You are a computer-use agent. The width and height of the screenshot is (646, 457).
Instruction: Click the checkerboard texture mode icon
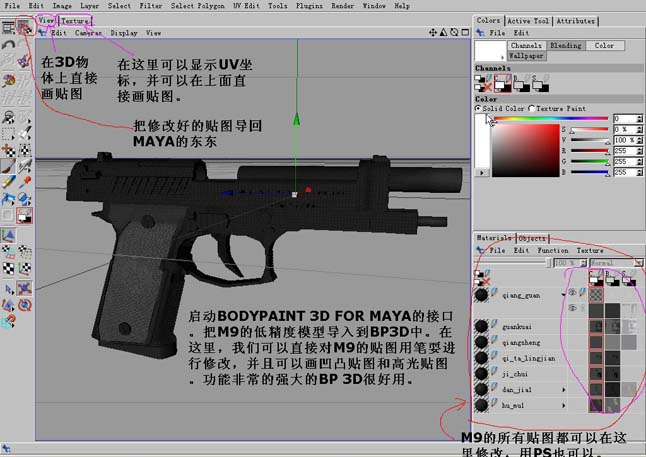point(8,269)
